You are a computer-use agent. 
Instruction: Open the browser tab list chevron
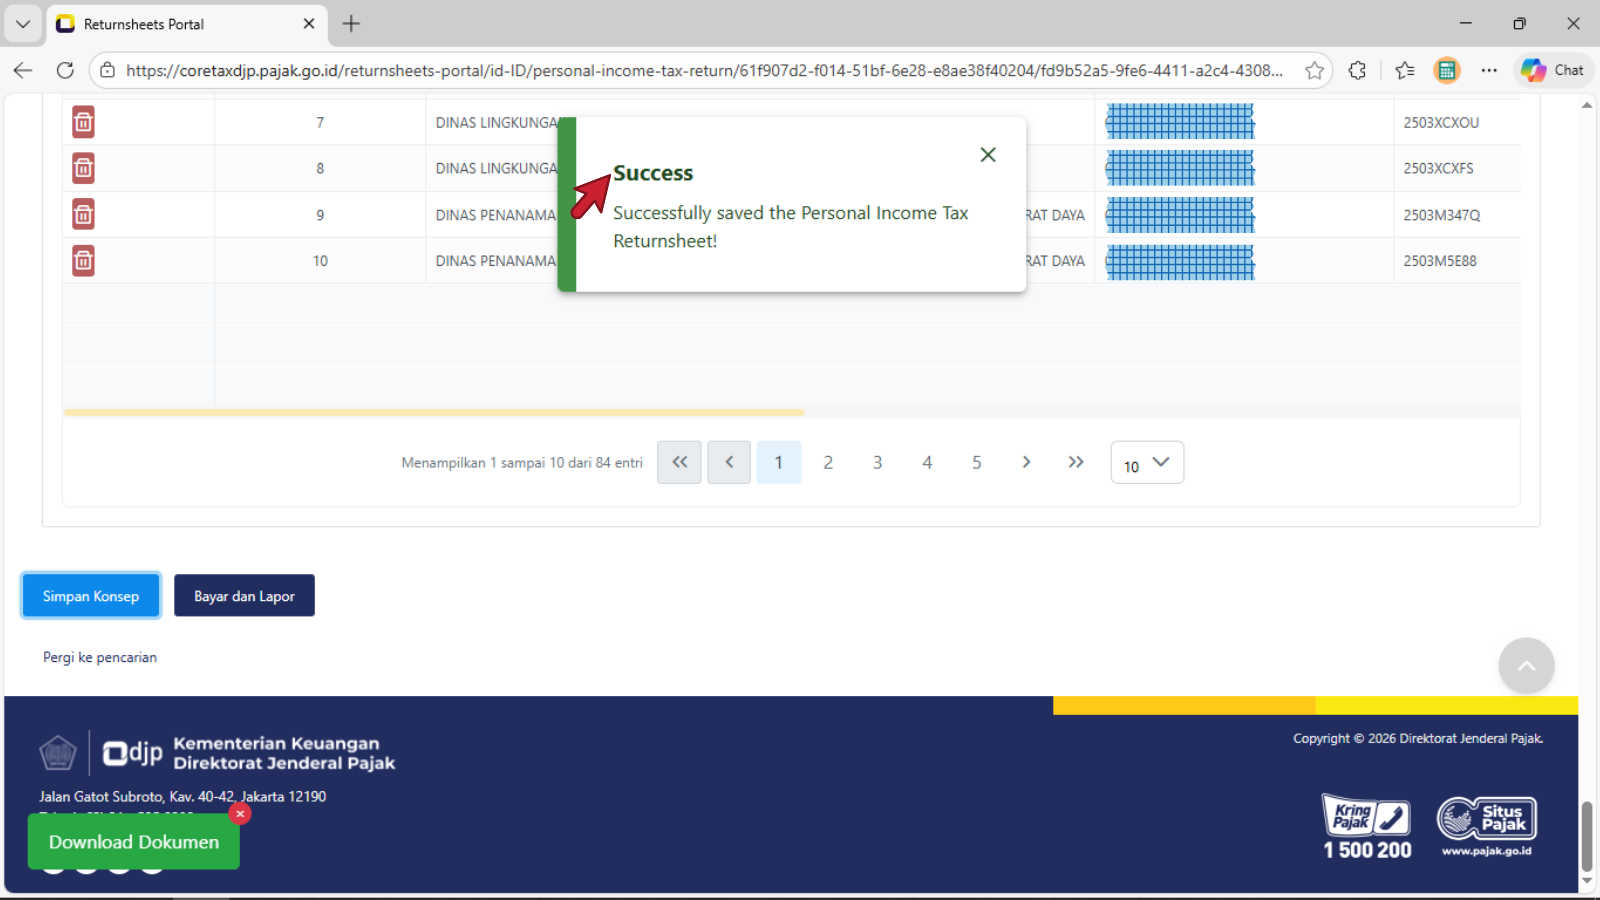pyautogui.click(x=22, y=23)
